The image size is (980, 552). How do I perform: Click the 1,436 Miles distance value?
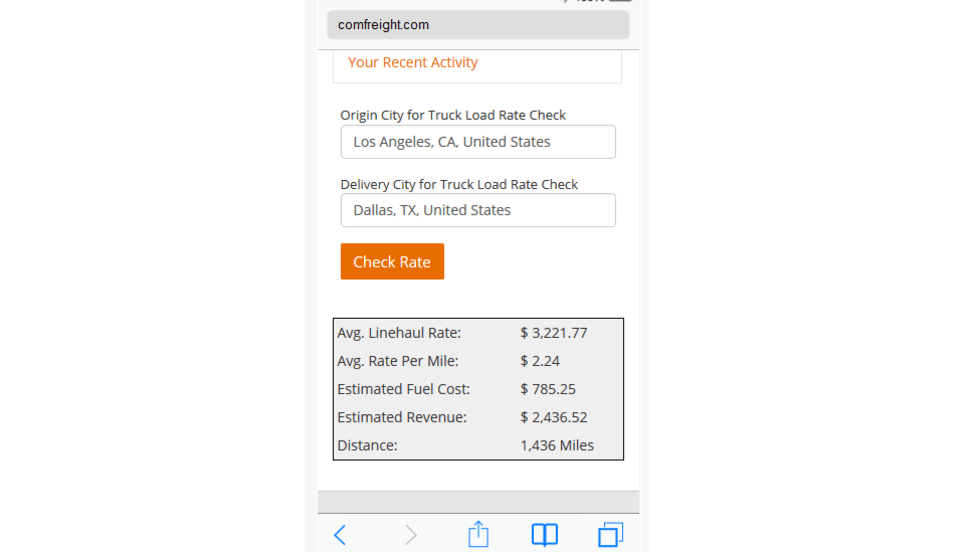(556, 445)
